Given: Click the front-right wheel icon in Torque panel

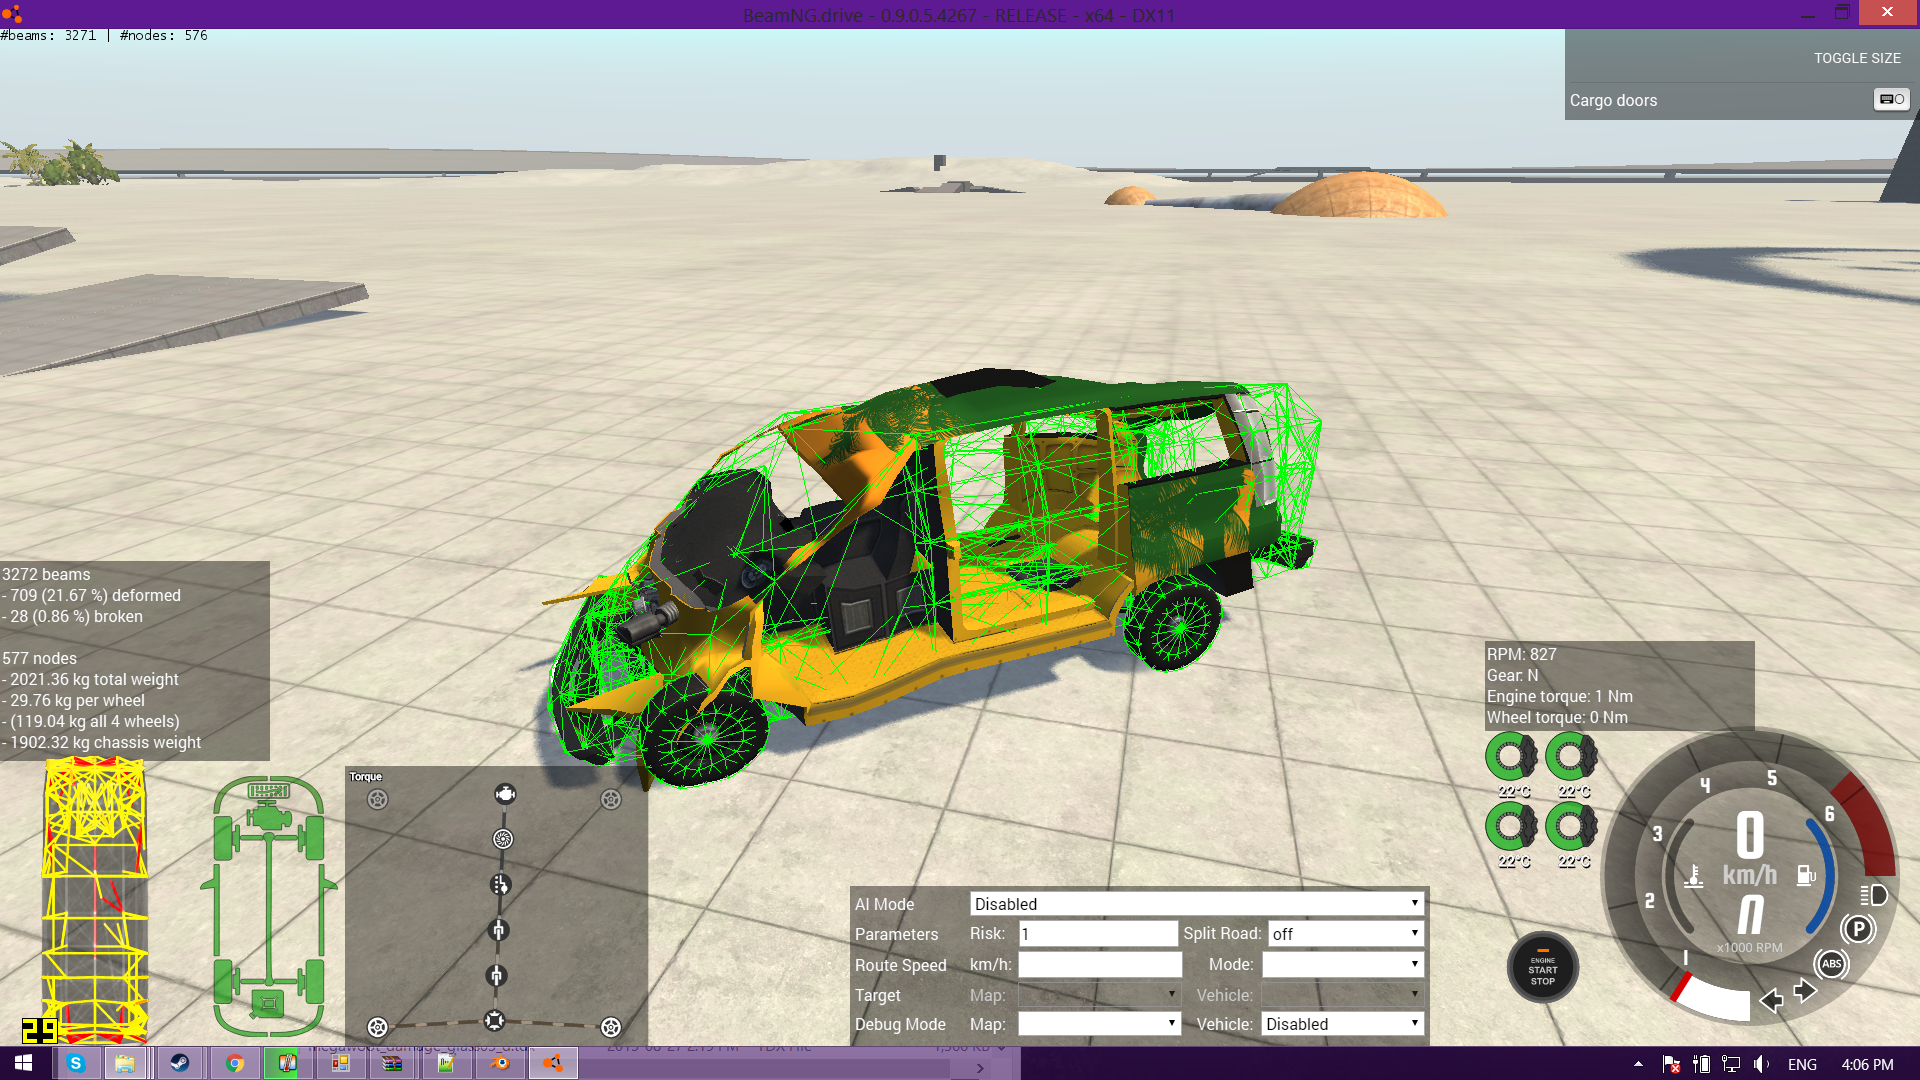Looking at the screenshot, I should point(611,799).
